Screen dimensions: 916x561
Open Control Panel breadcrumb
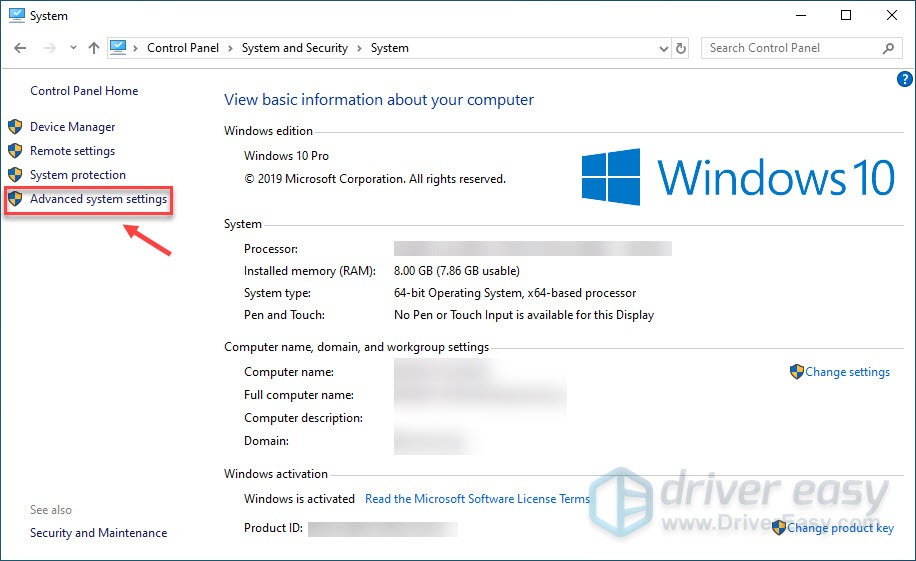tap(183, 48)
